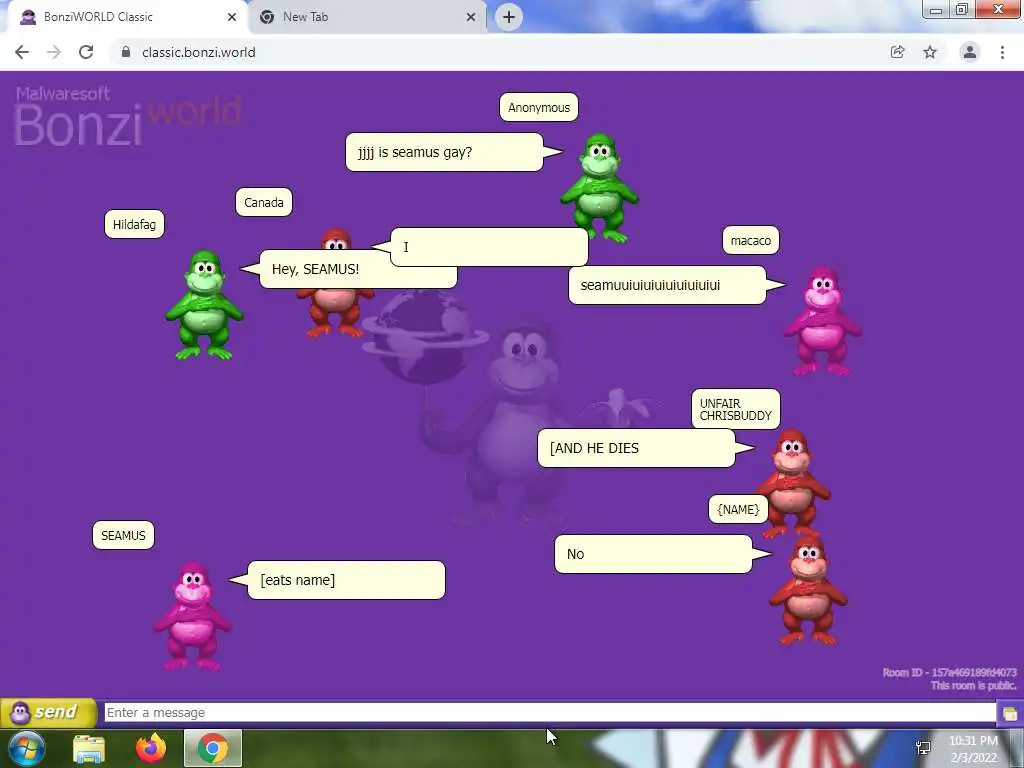Image resolution: width=1024 pixels, height=768 pixels.
Task: Click the network tray icon
Action: coord(923,748)
